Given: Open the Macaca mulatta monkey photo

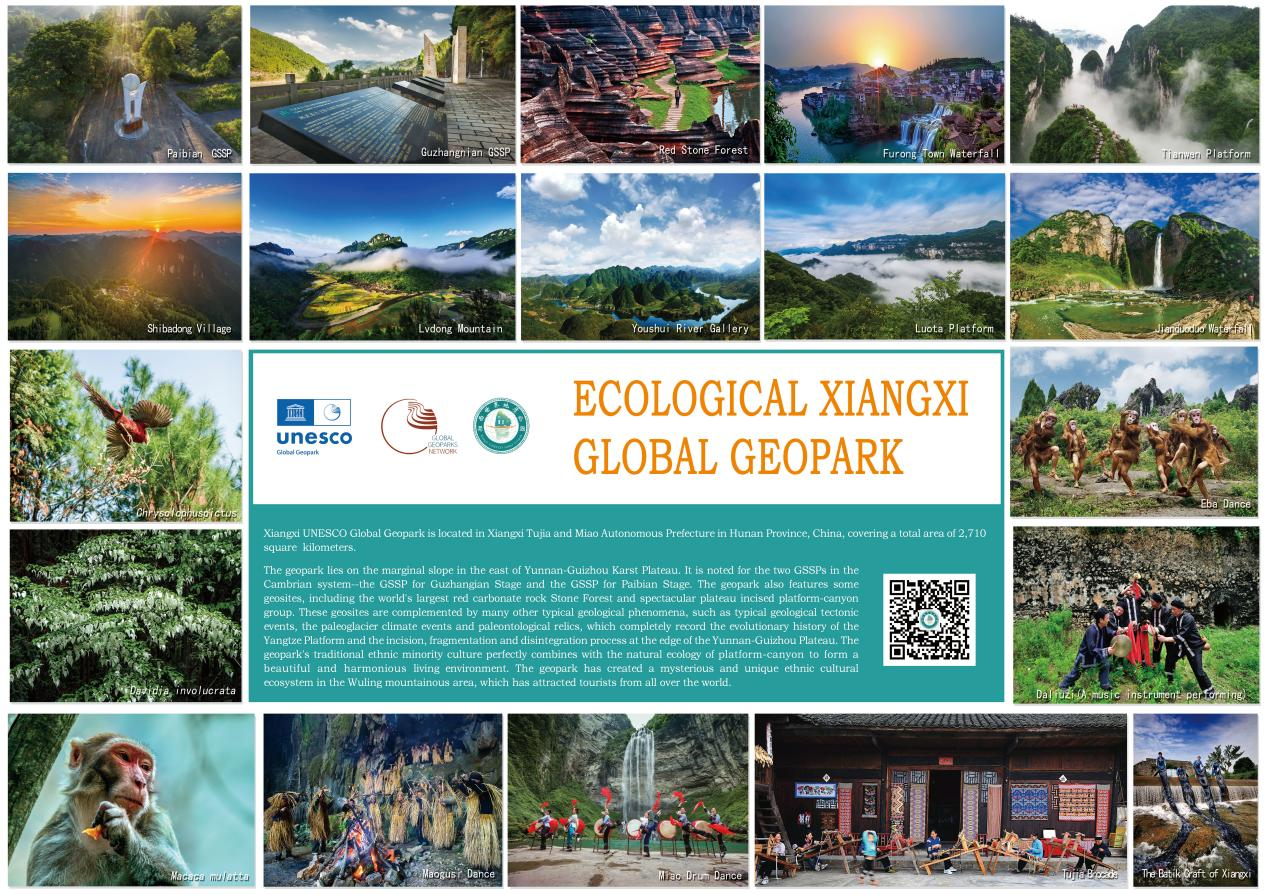Looking at the screenshot, I should tap(131, 799).
